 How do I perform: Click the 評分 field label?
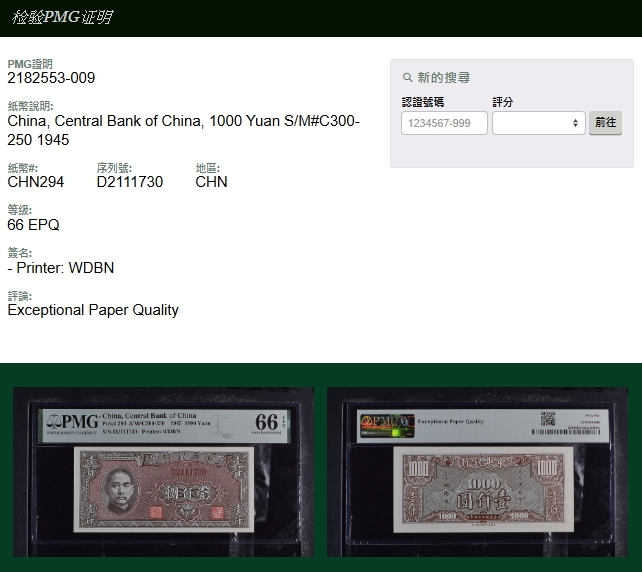tap(502, 102)
